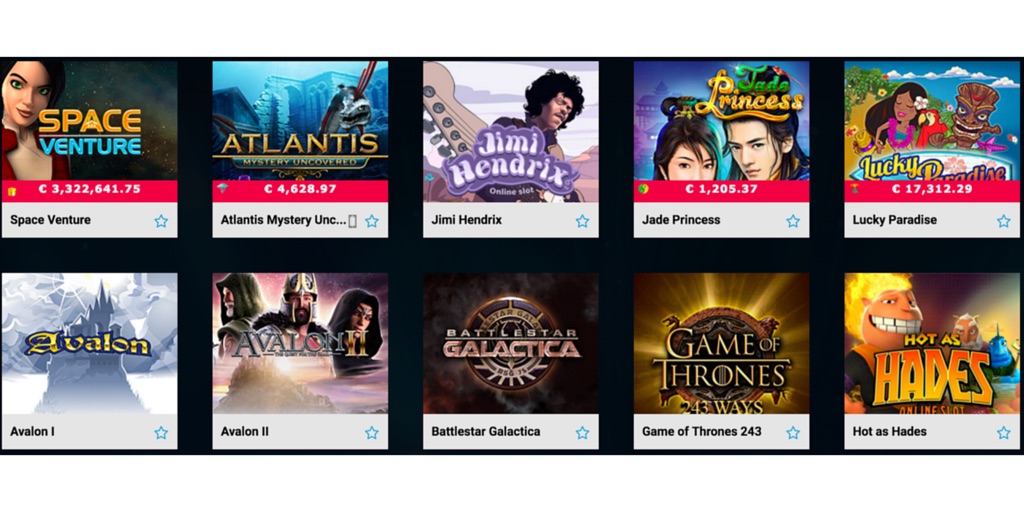Add Lucky Paradise to favorites using star
This screenshot has width=1024, height=512.
pyautogui.click(x=1004, y=221)
